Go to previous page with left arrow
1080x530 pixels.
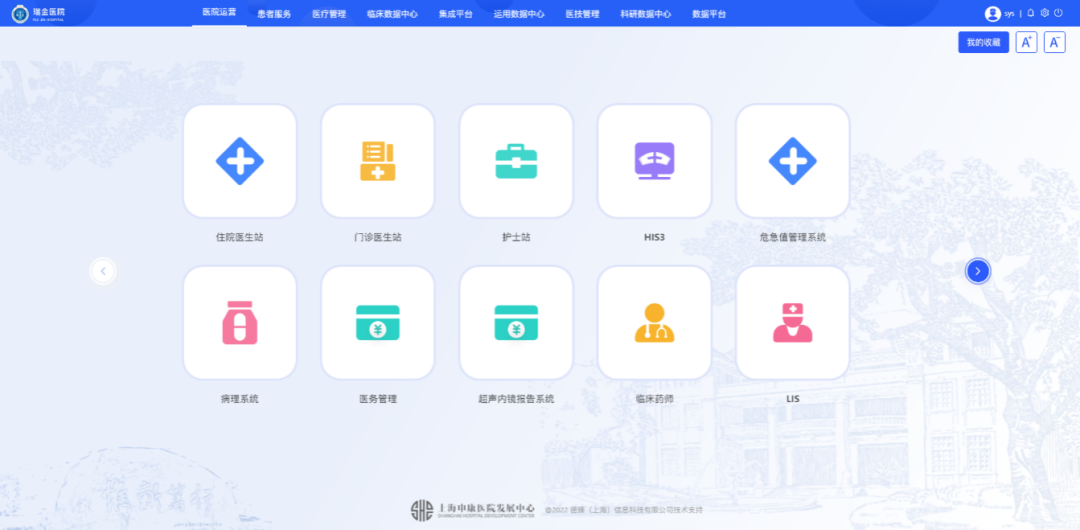pyautogui.click(x=103, y=272)
